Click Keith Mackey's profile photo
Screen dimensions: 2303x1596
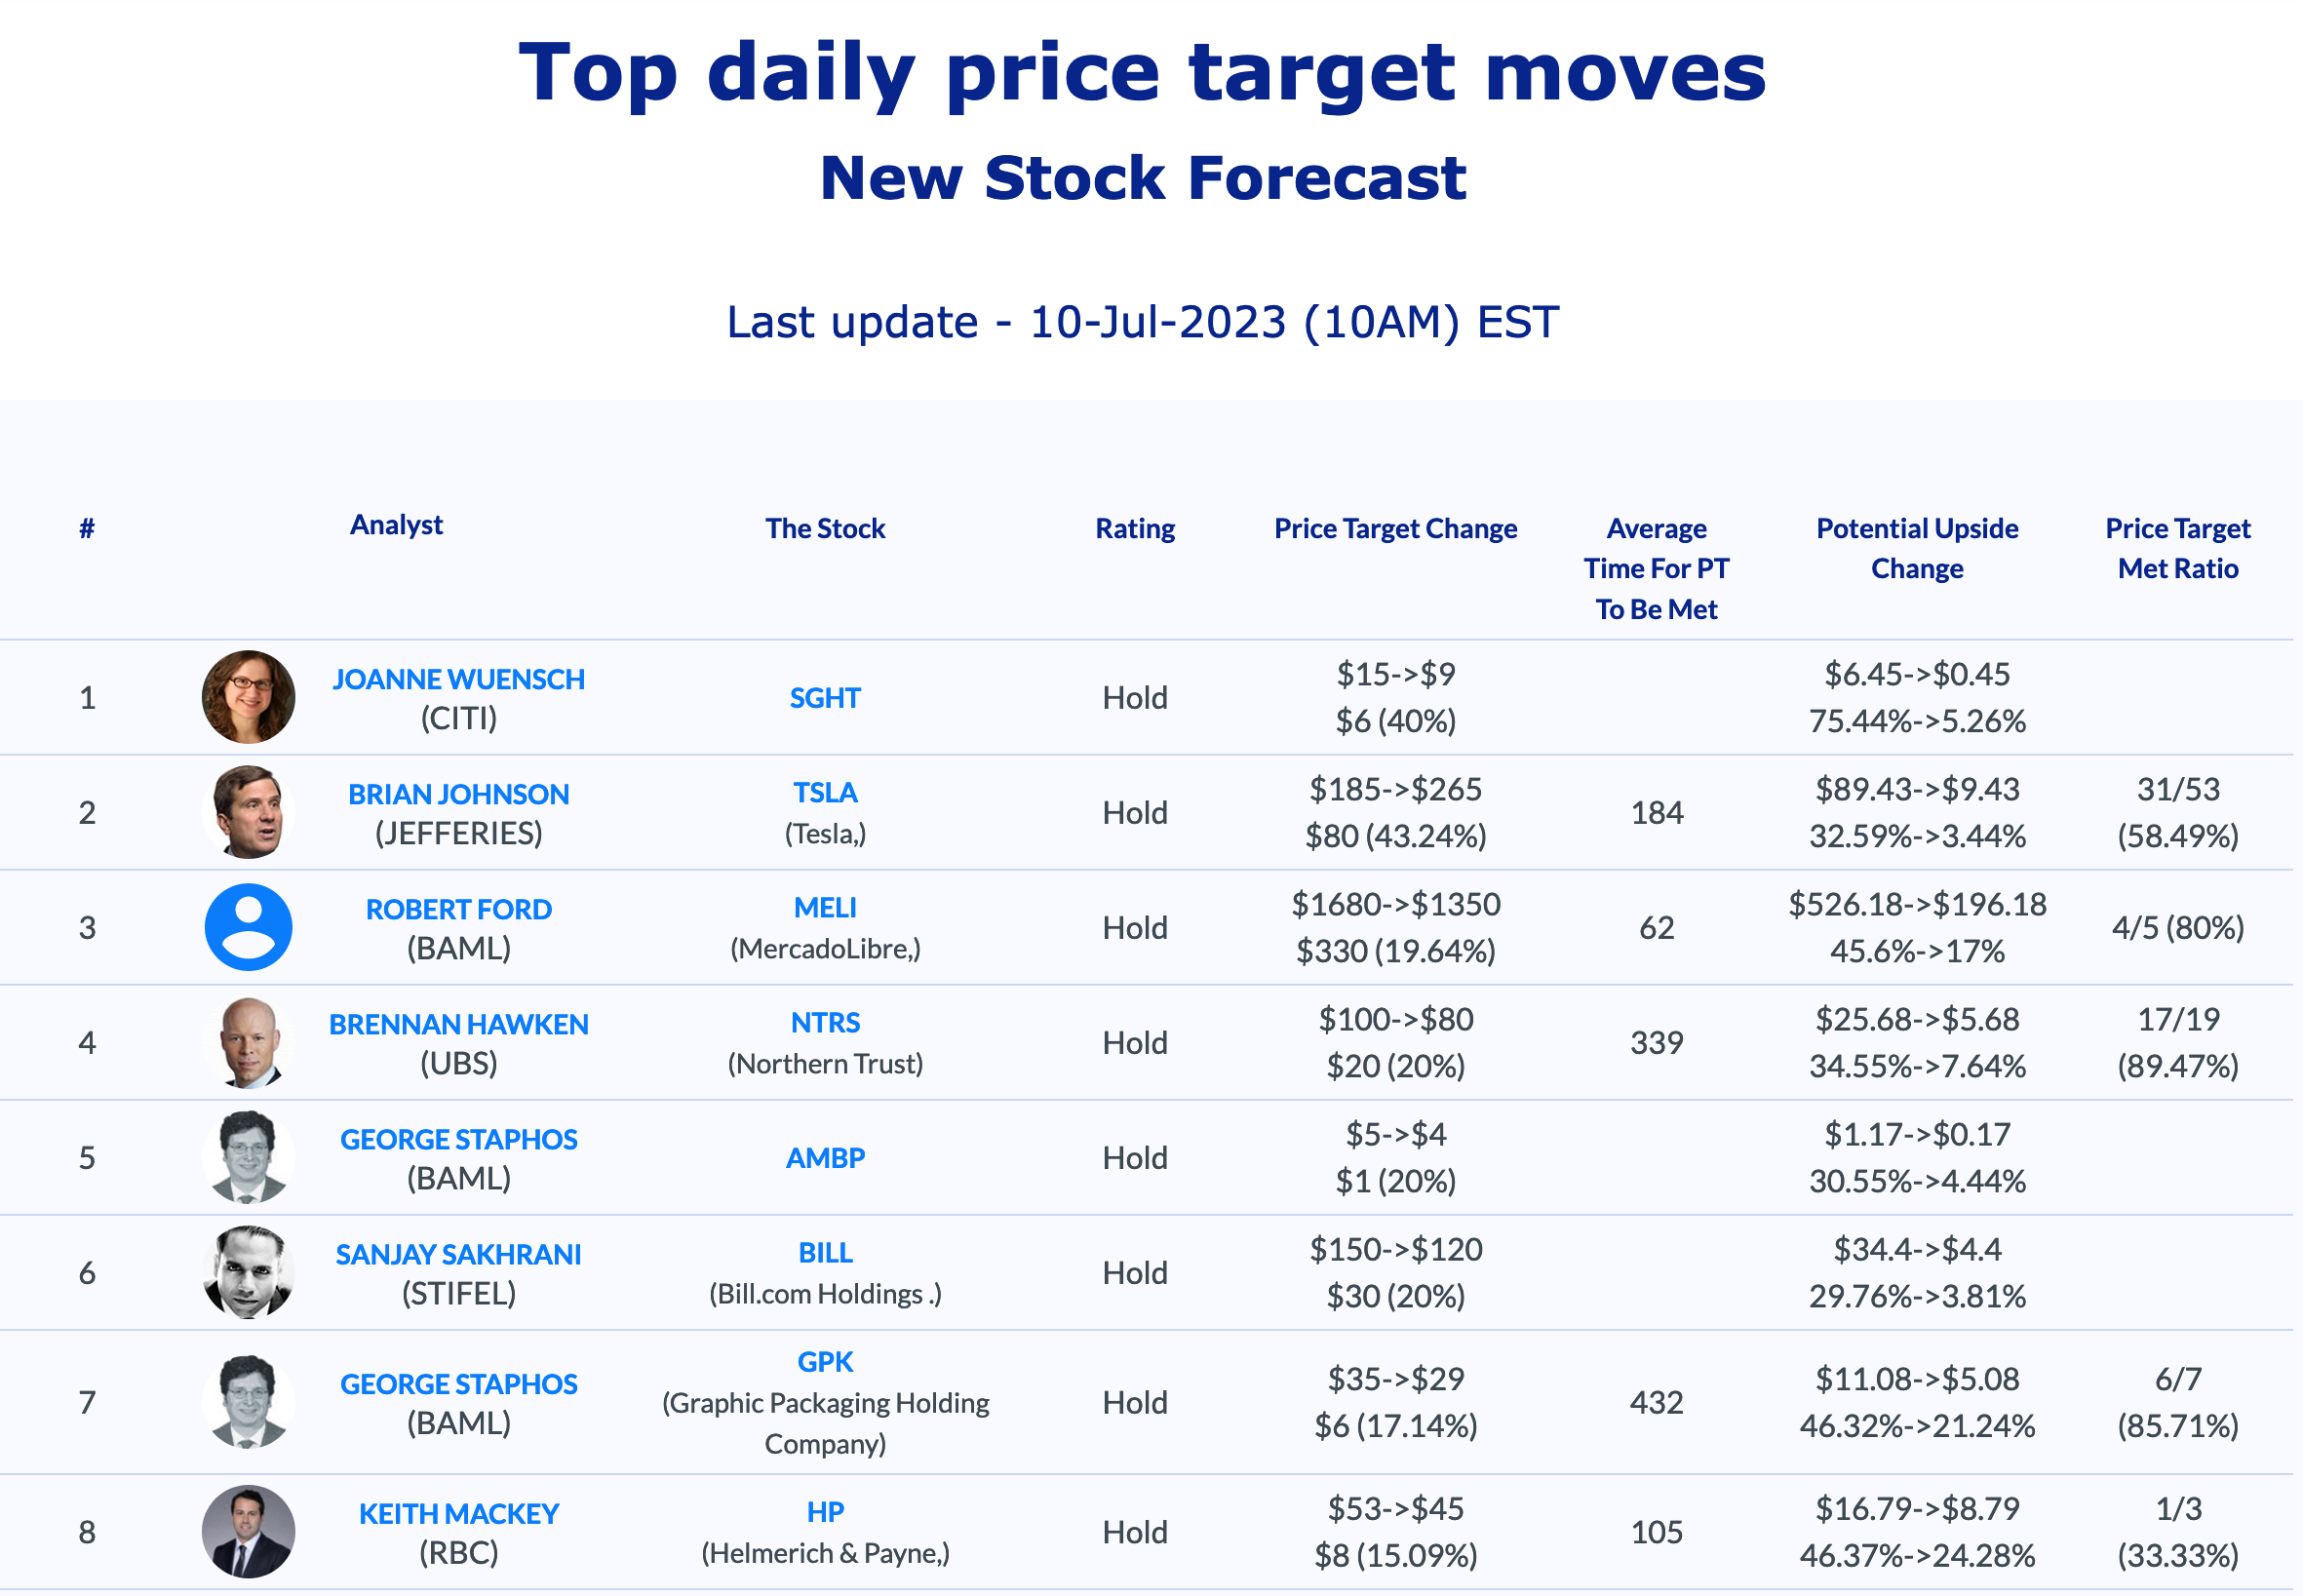(248, 1531)
